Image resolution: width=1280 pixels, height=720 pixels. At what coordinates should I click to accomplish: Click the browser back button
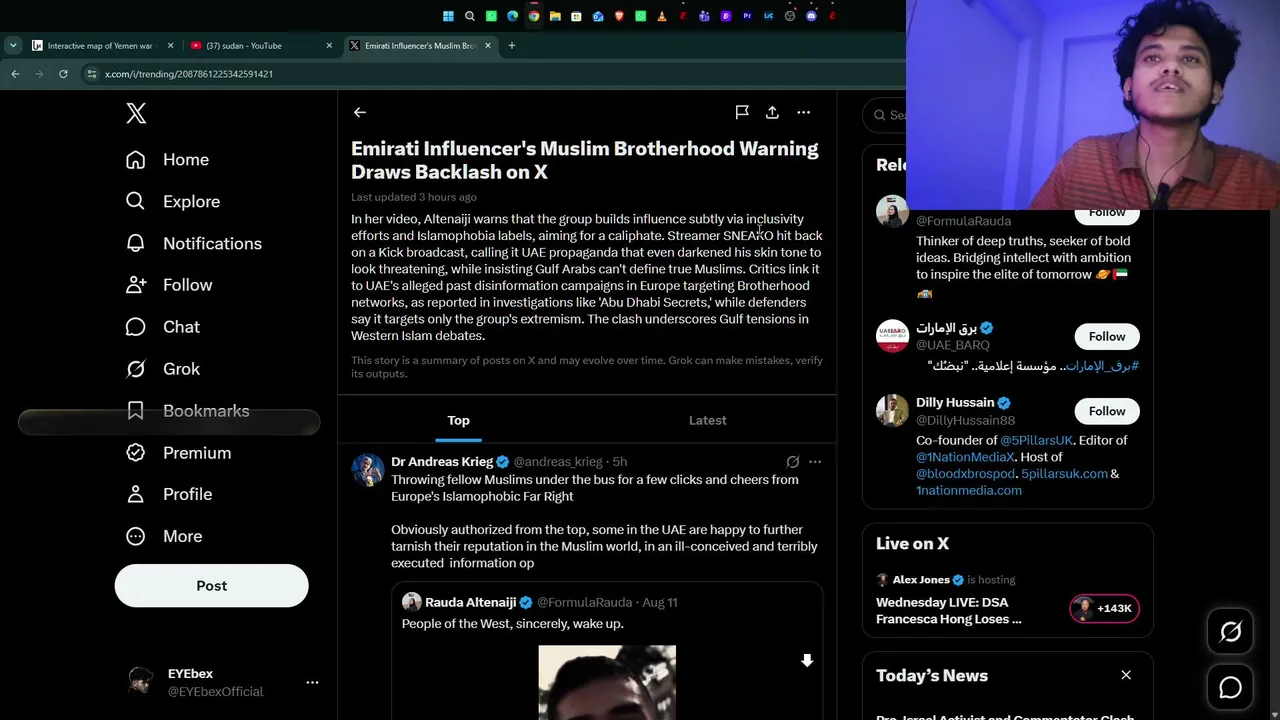point(15,74)
